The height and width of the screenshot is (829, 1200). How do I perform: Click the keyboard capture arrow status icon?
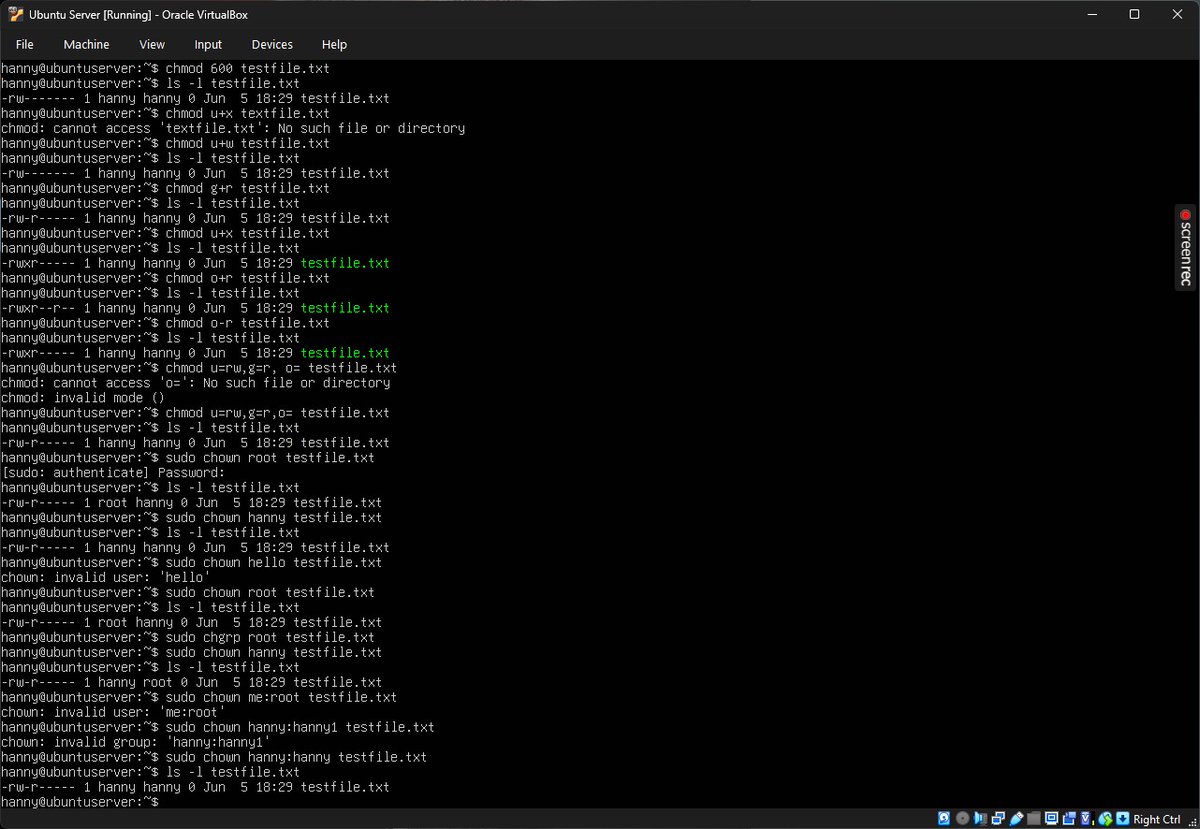click(x=1122, y=819)
